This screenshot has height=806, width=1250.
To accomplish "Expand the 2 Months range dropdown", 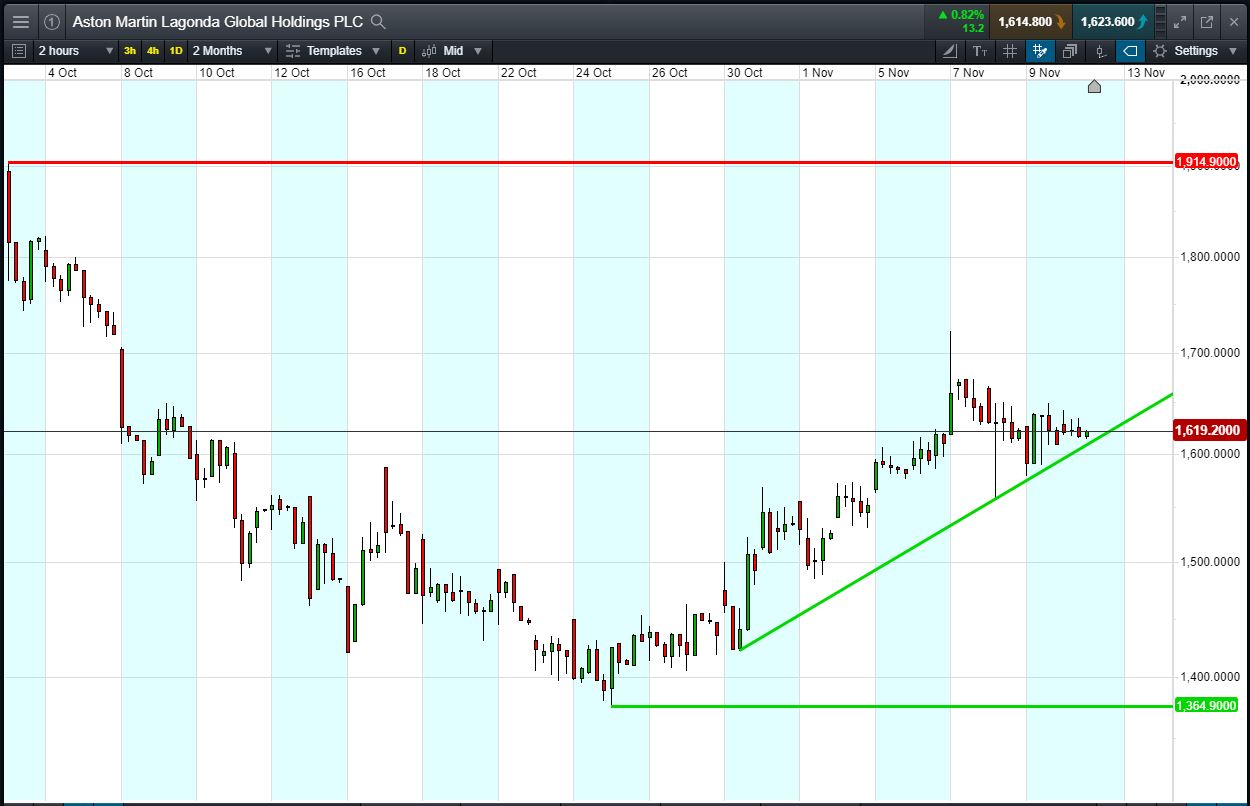I will pos(232,50).
